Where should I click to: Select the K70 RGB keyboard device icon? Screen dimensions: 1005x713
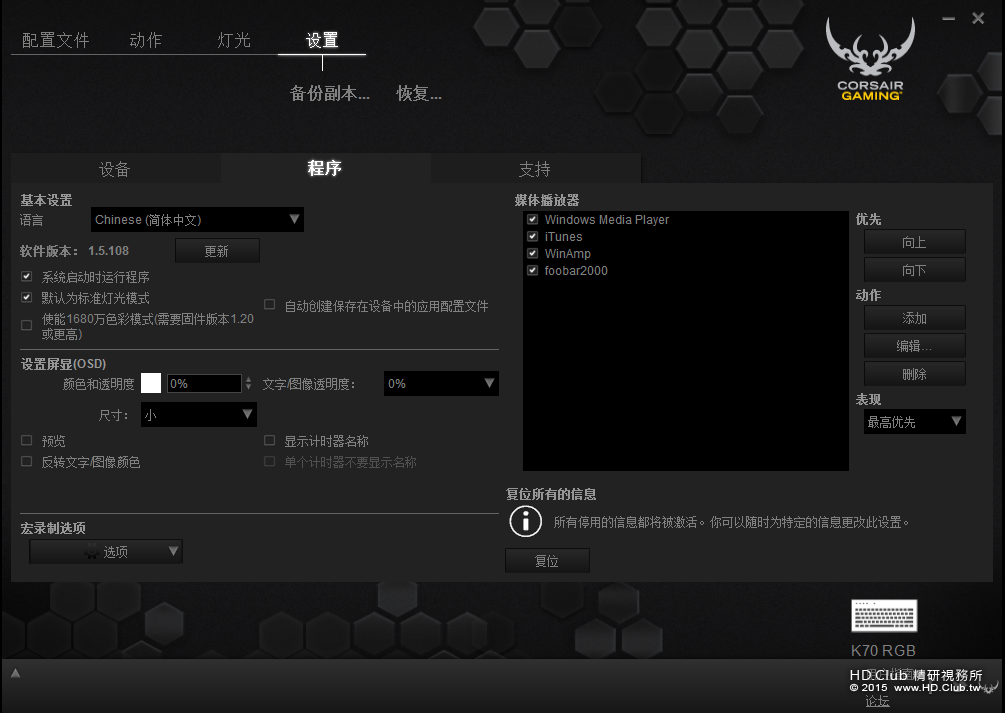(x=884, y=616)
